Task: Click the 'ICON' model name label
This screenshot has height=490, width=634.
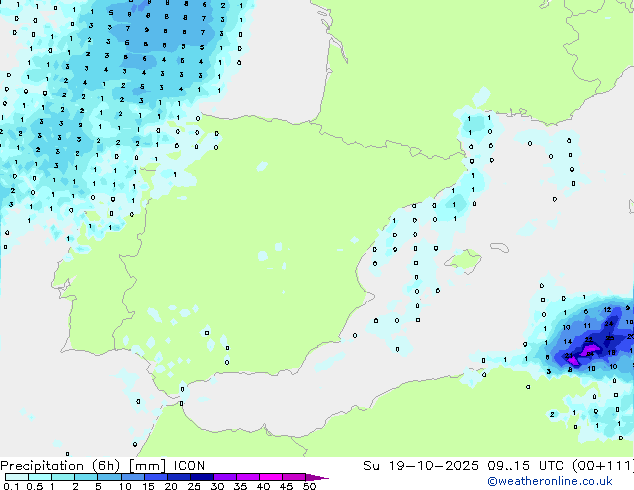Action: (189, 466)
